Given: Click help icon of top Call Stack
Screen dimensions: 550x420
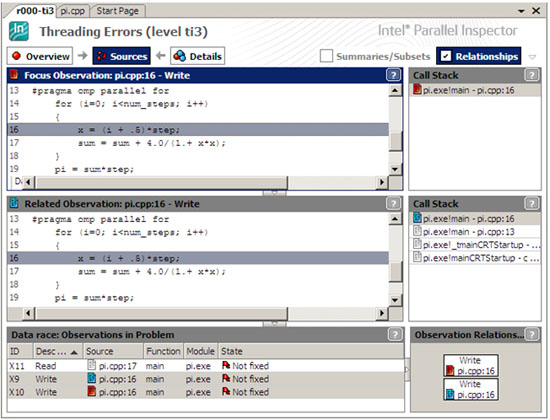Looking at the screenshot, I should (x=531, y=75).
